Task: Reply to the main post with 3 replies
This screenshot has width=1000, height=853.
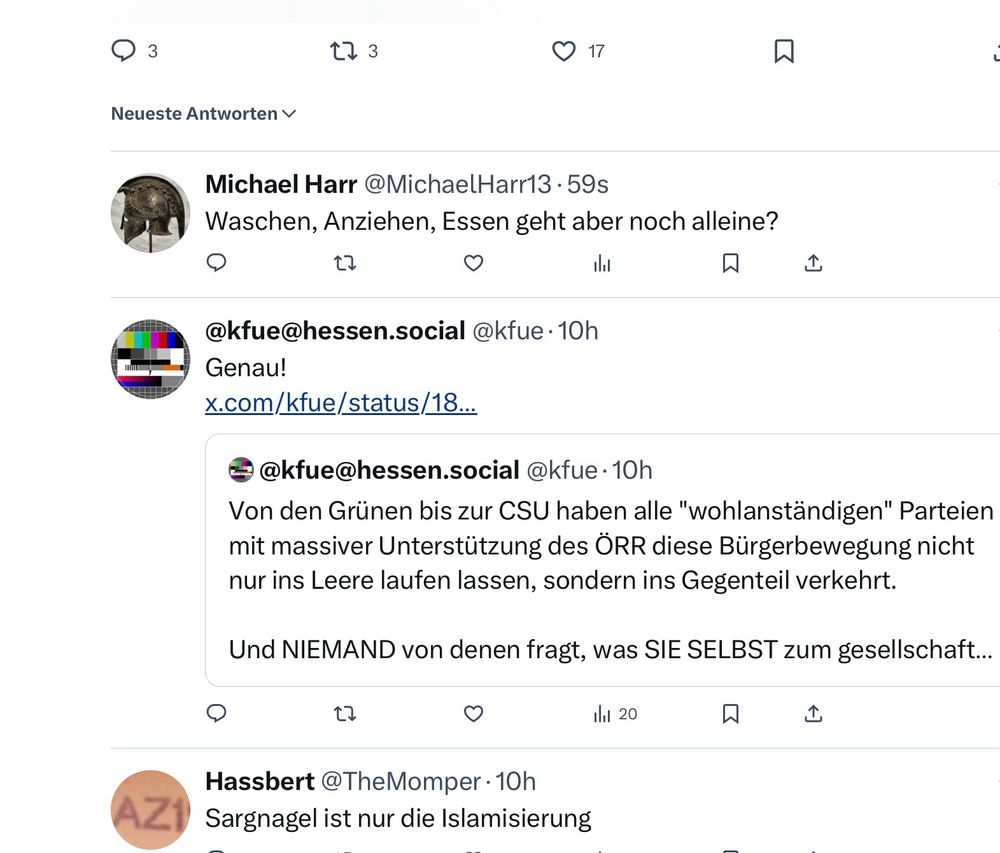Action: pos(123,51)
